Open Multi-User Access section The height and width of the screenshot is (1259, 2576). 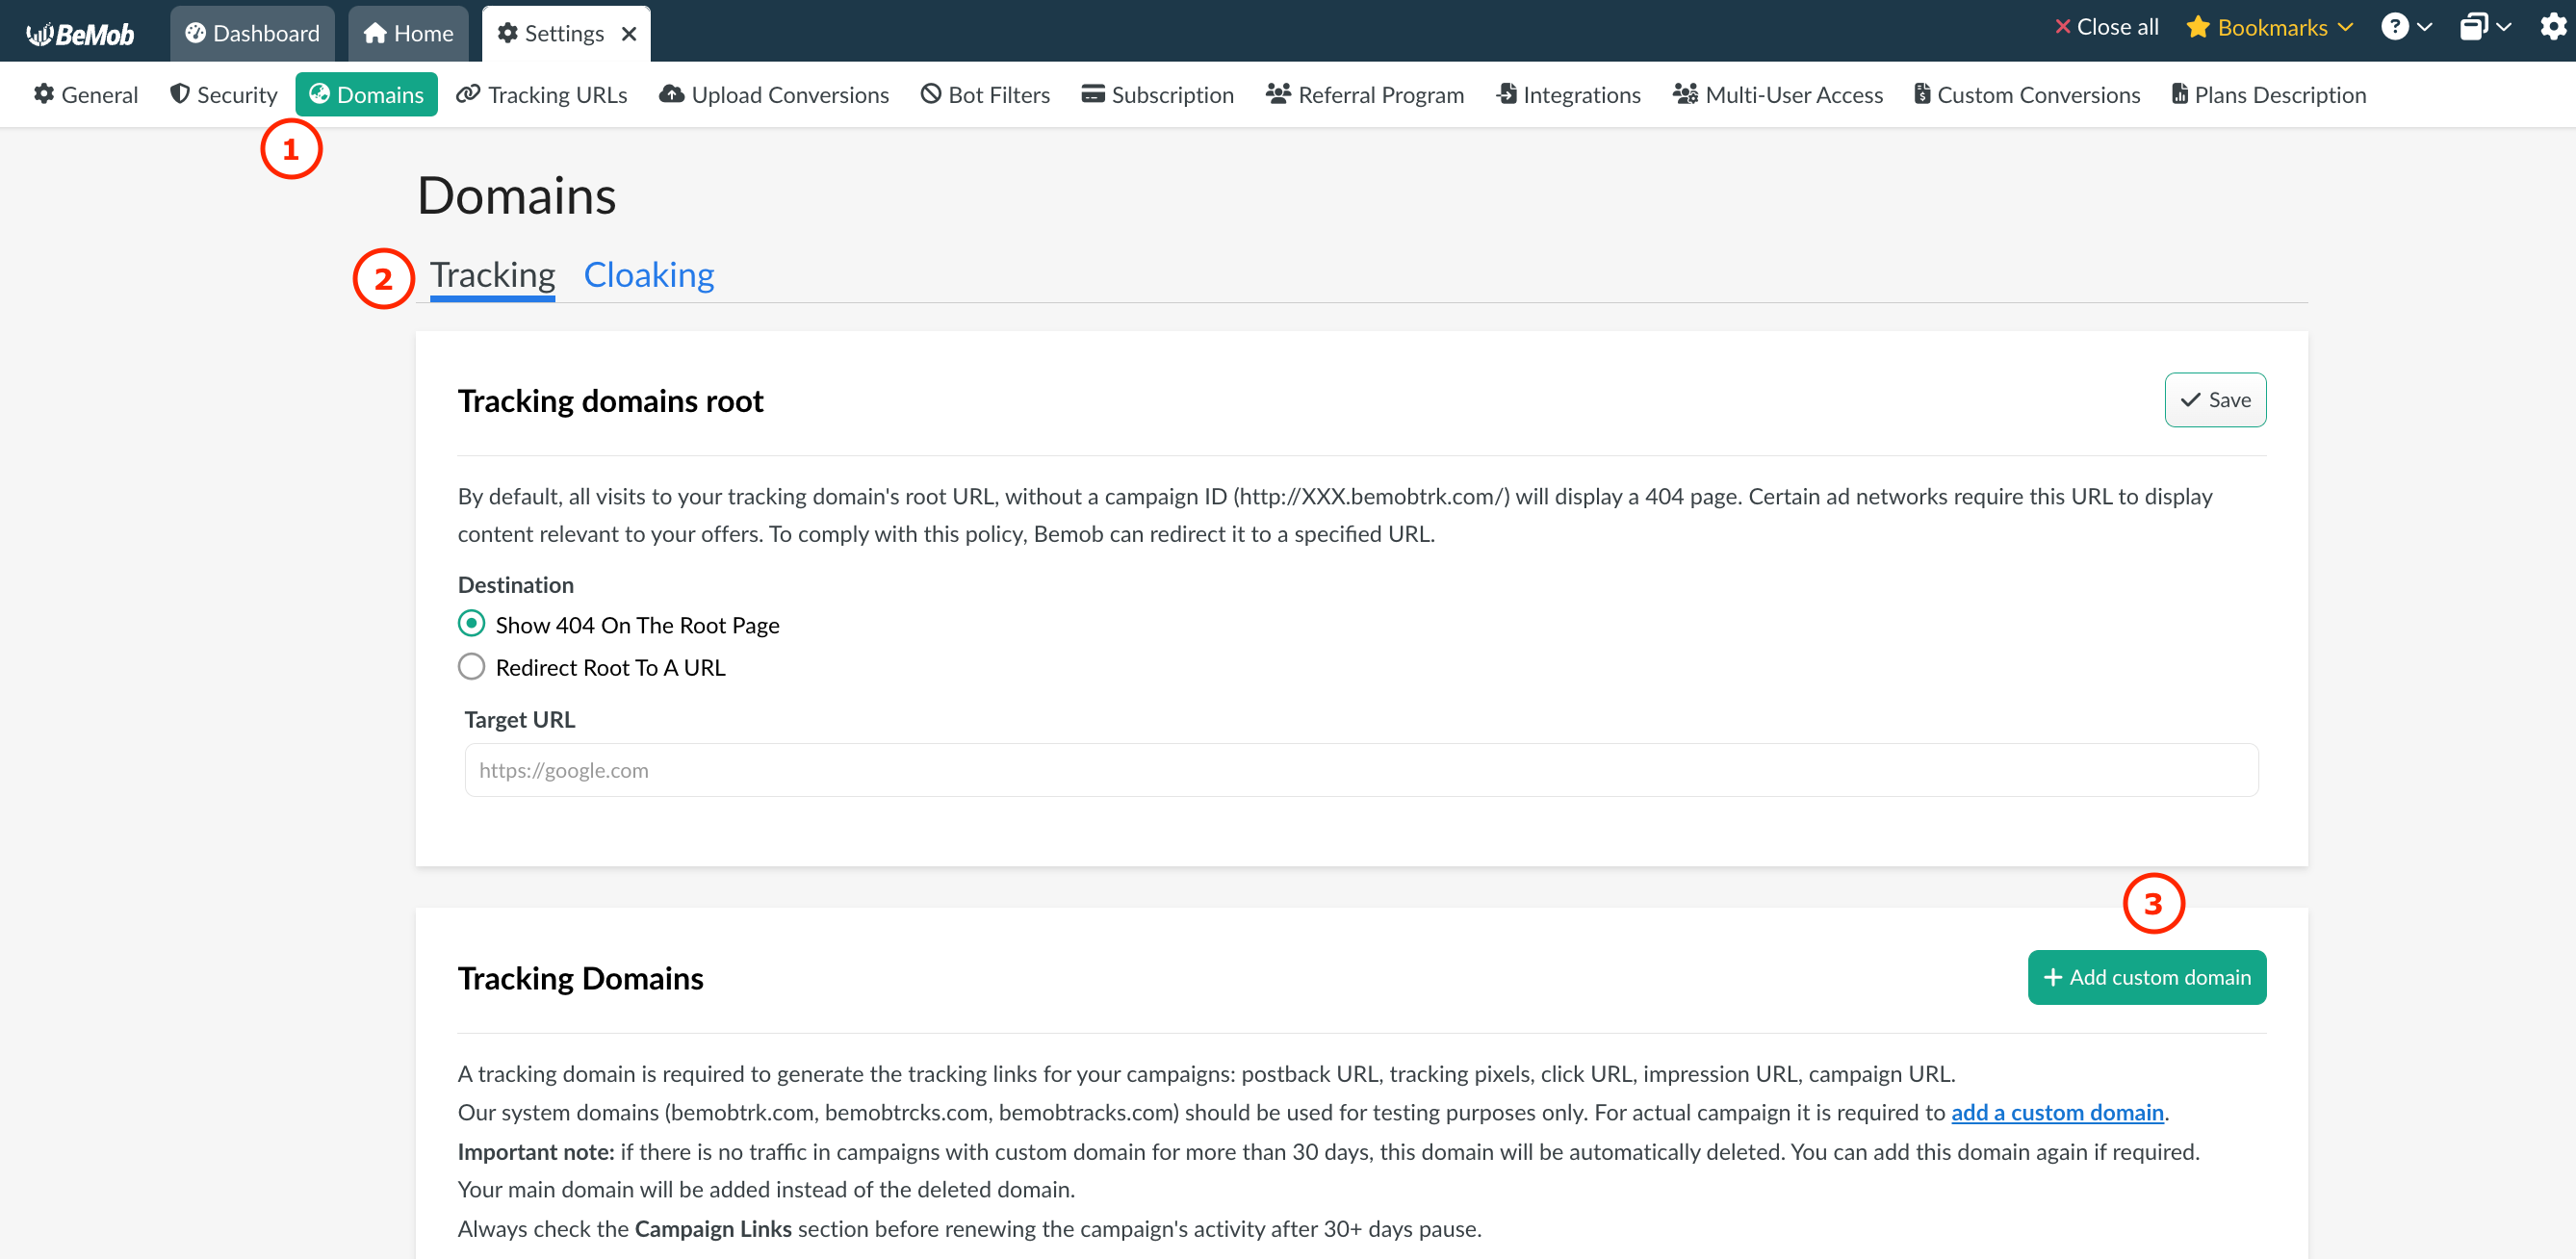pos(1778,94)
